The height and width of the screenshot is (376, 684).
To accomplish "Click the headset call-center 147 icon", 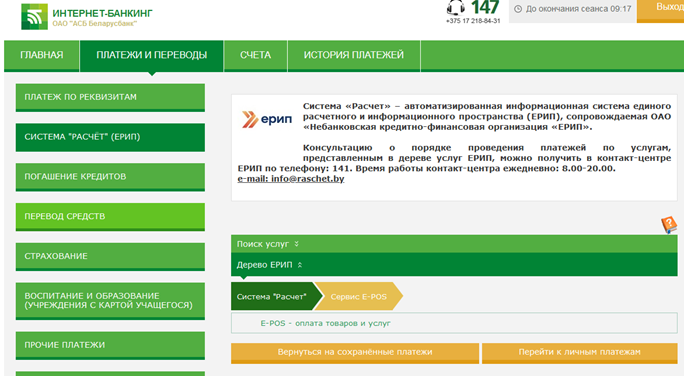I will click(455, 8).
